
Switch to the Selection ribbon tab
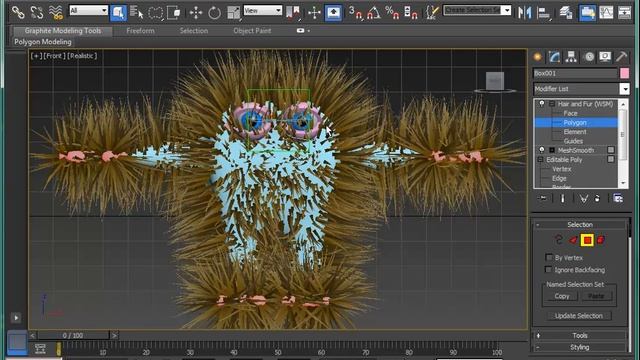coord(194,31)
